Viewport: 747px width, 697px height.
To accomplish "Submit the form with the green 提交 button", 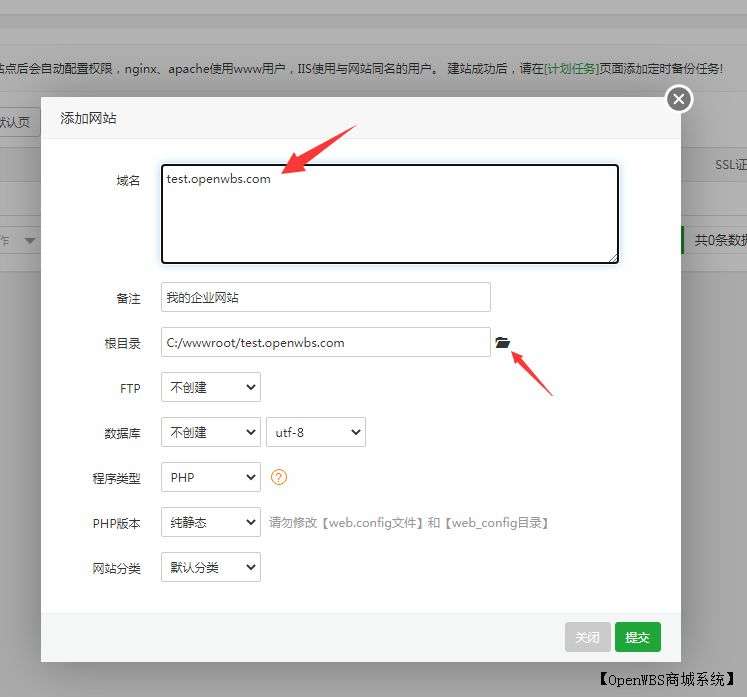I will 637,637.
